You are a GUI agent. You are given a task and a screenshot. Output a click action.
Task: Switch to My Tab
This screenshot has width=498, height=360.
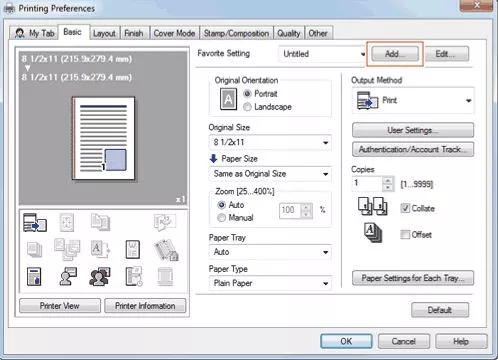coord(34,33)
